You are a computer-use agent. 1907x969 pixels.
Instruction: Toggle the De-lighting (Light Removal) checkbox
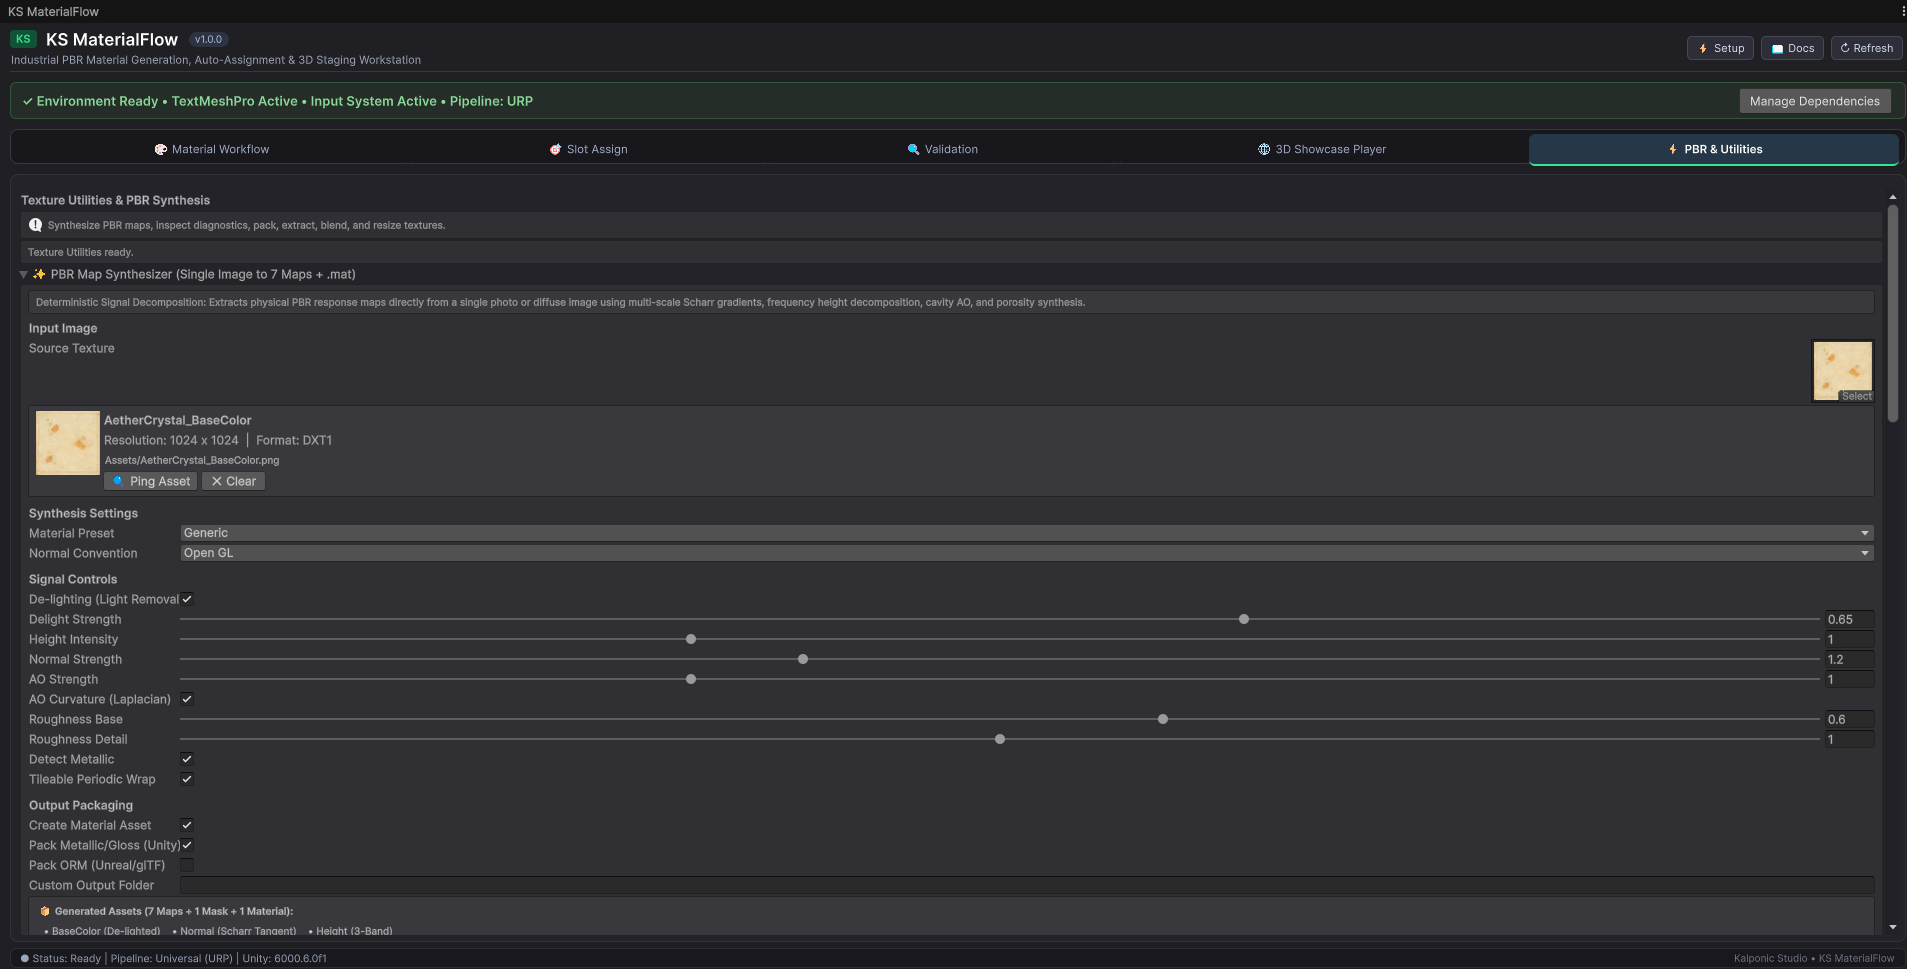(187, 599)
